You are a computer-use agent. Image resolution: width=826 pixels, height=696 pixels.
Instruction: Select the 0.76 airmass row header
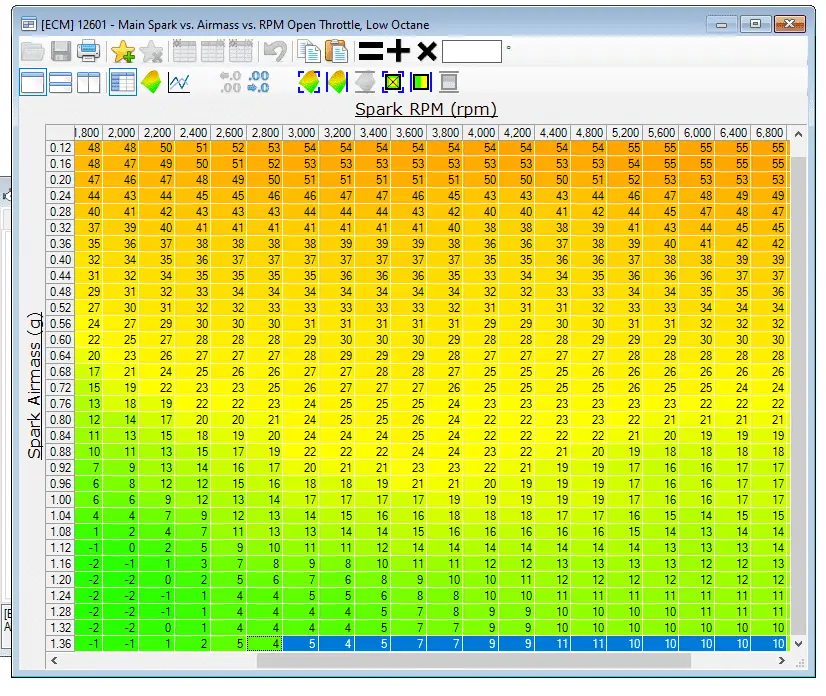click(x=60, y=404)
